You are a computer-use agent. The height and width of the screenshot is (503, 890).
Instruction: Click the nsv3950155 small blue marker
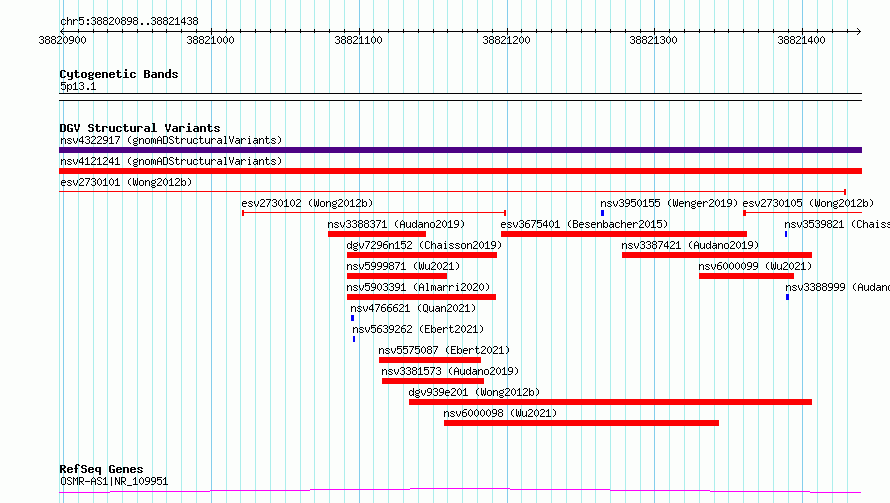[602, 213]
